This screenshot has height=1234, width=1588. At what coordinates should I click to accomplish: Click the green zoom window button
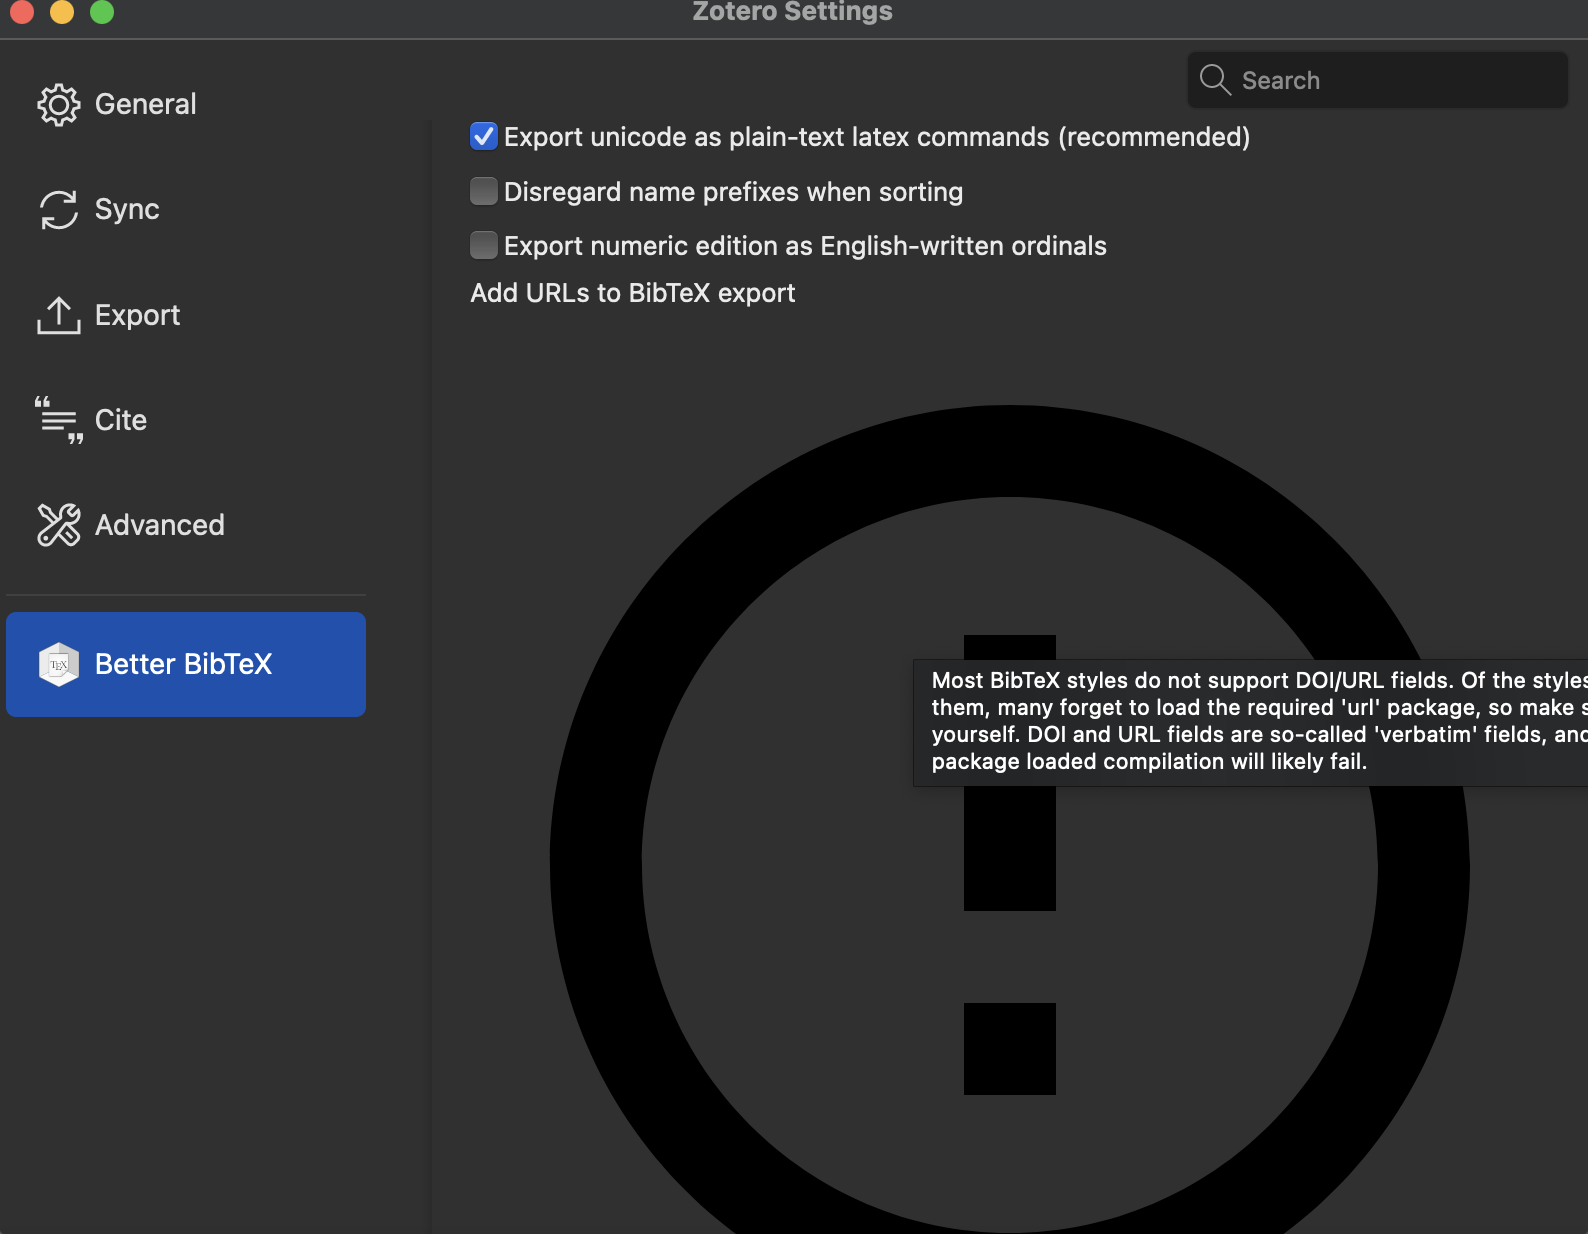click(102, 11)
